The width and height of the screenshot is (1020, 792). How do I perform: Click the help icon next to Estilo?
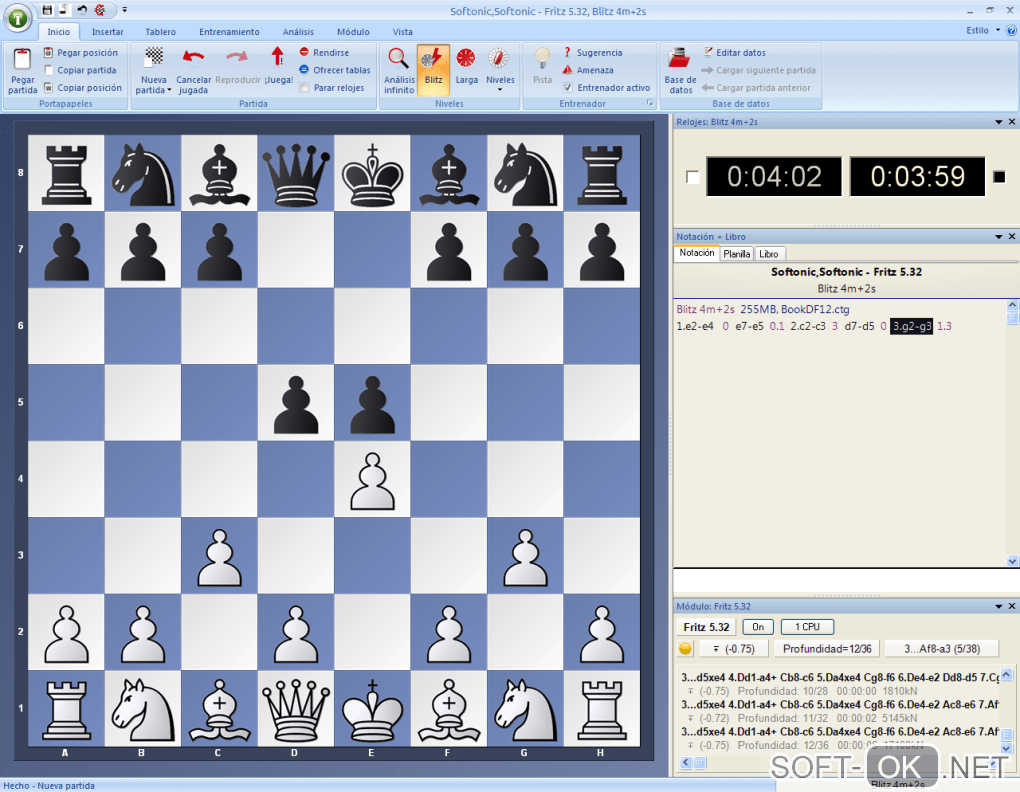pos(1012,31)
